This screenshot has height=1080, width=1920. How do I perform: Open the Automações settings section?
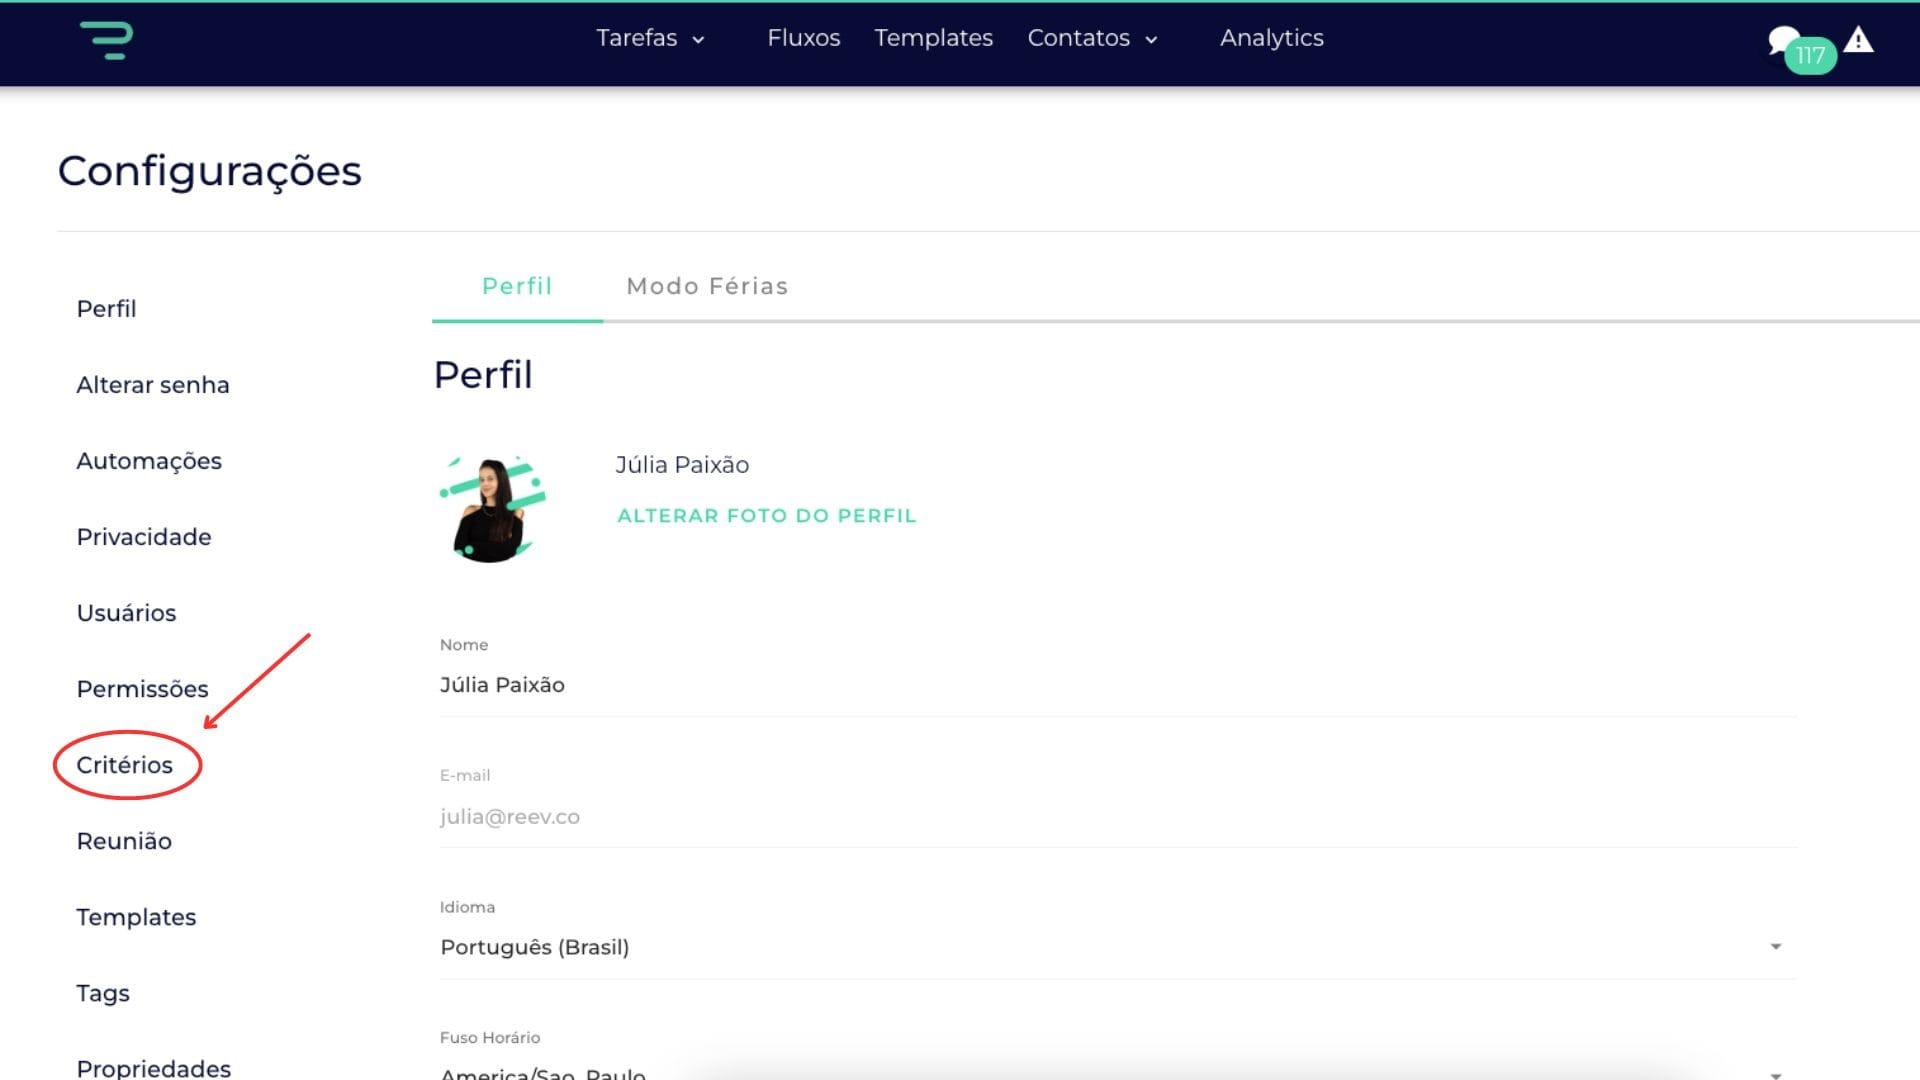point(148,461)
